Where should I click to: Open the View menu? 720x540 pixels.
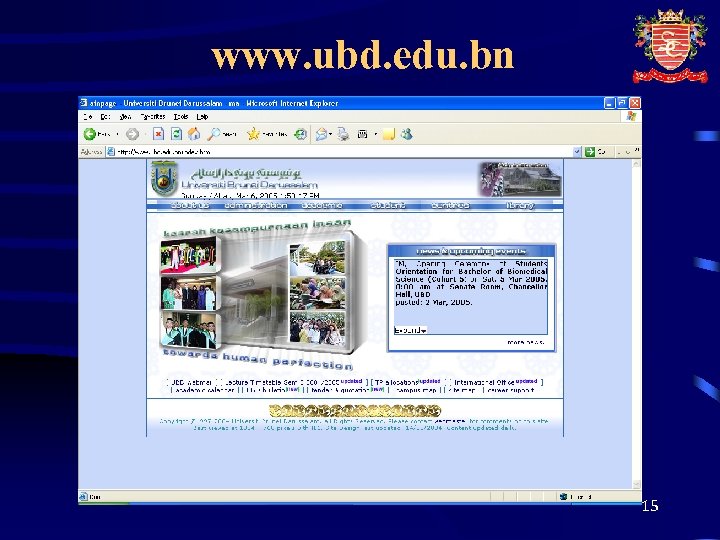tap(125, 117)
